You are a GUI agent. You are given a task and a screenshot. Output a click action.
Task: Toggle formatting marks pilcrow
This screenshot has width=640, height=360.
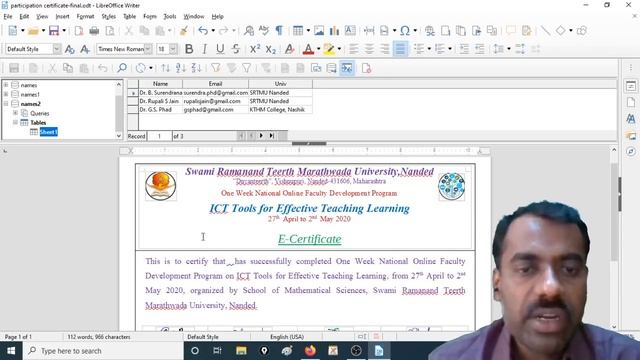click(279, 31)
